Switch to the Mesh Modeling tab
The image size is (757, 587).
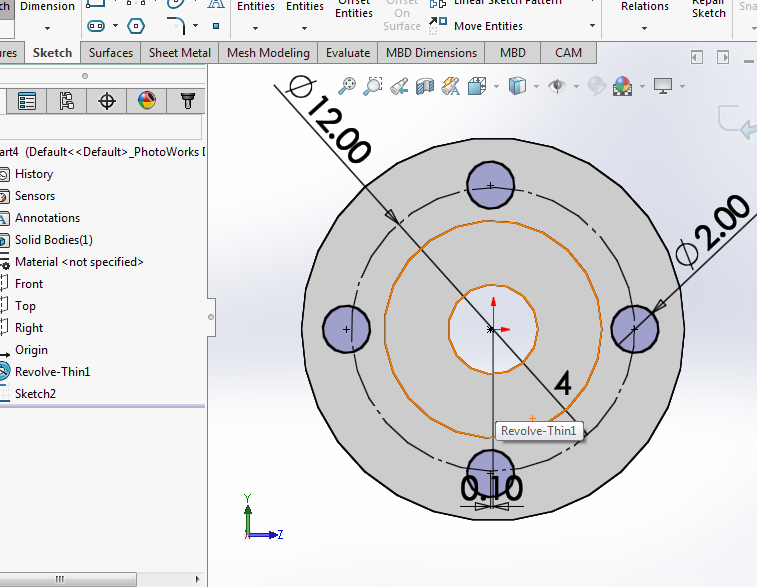pyautogui.click(x=268, y=53)
